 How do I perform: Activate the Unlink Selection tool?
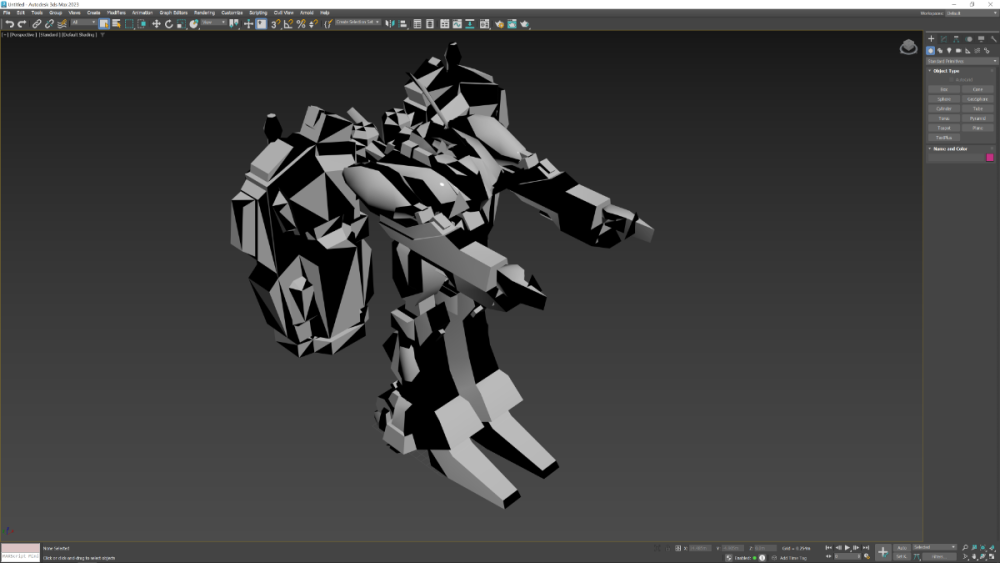(49, 24)
